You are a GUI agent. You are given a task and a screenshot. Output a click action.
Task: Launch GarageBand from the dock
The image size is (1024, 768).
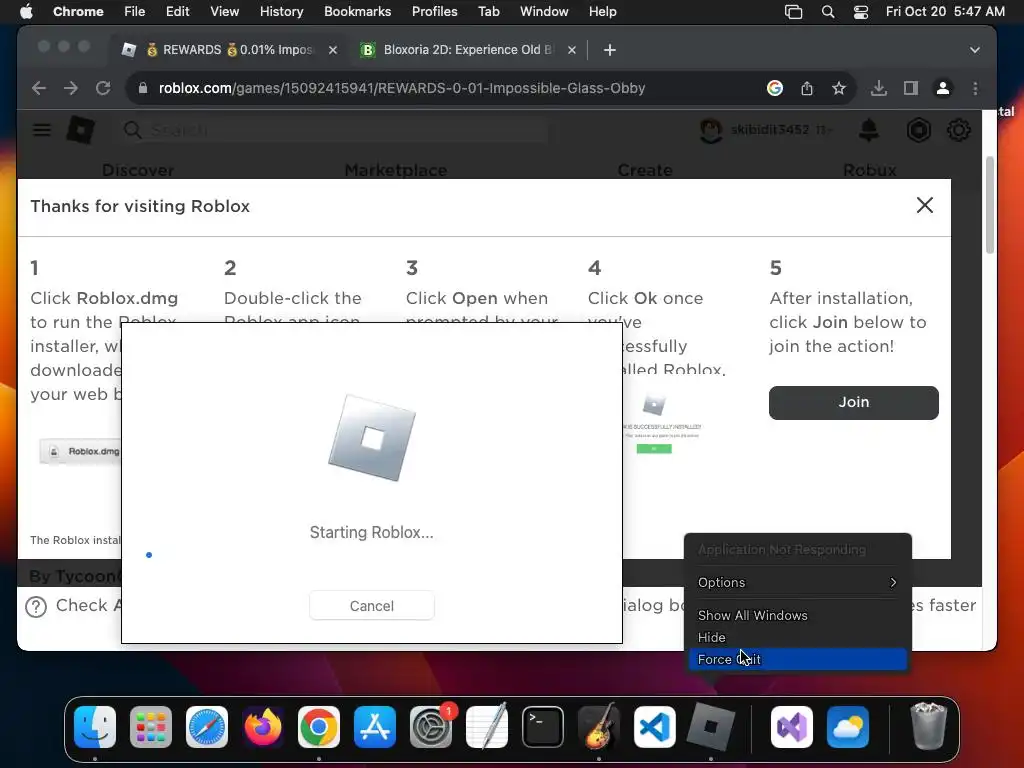coord(599,727)
